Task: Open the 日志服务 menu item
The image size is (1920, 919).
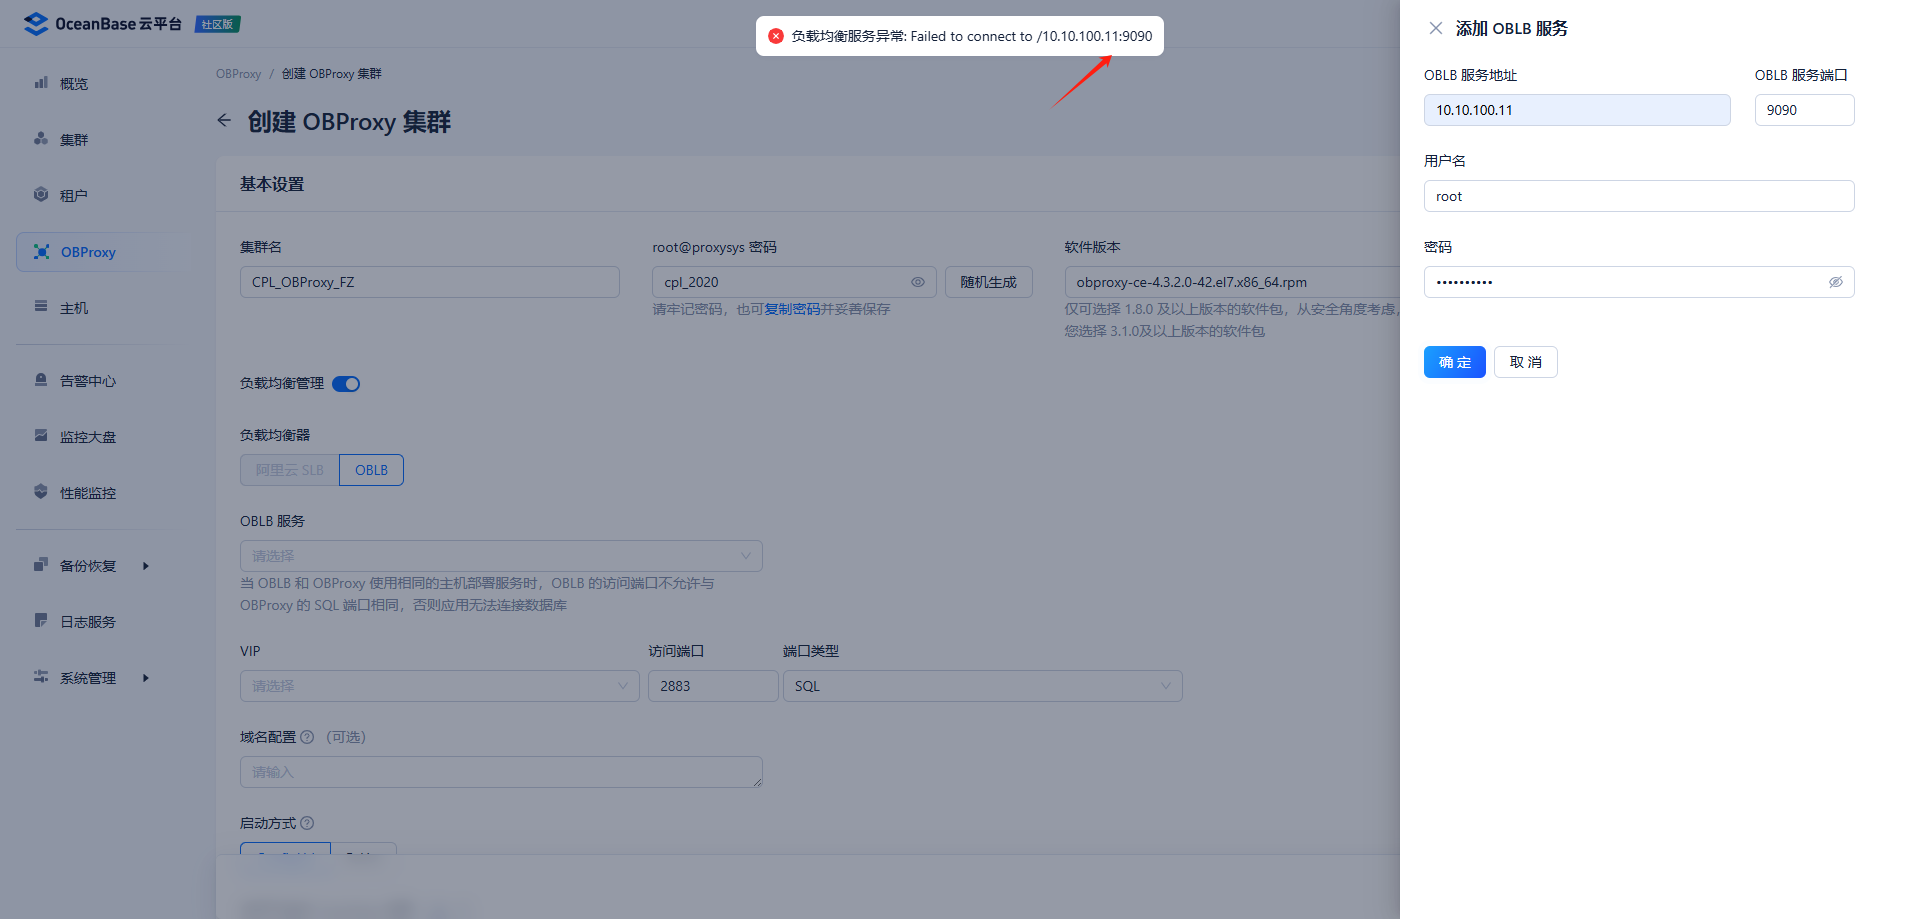Action: point(98,622)
